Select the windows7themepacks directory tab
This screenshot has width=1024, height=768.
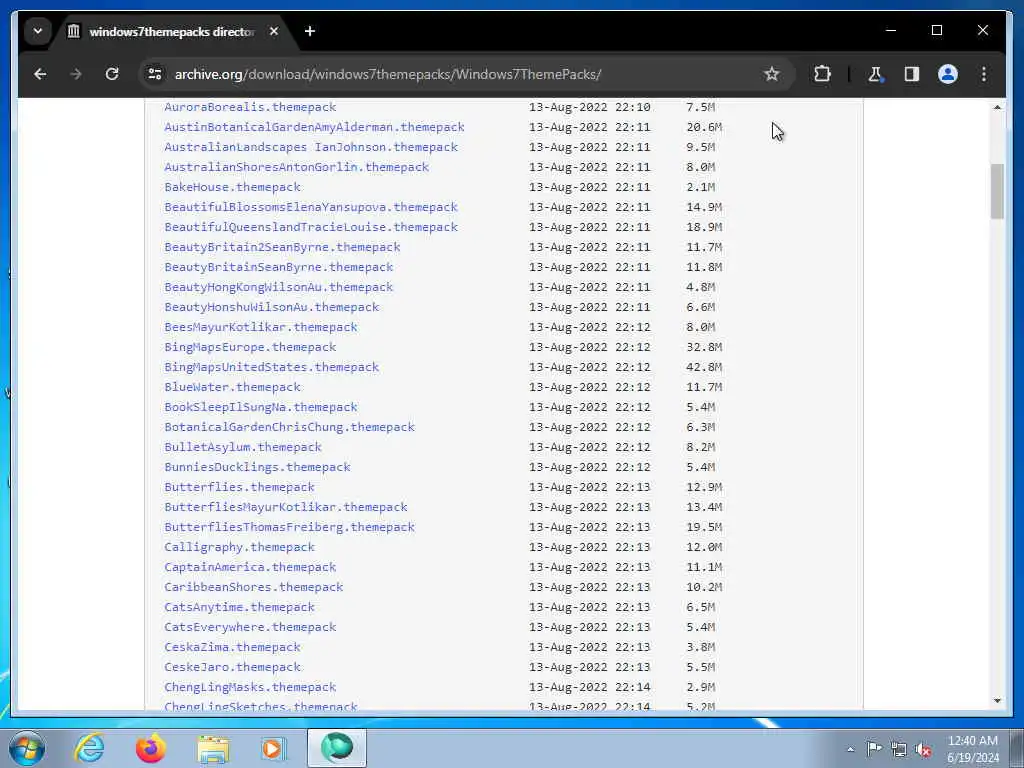tap(173, 31)
